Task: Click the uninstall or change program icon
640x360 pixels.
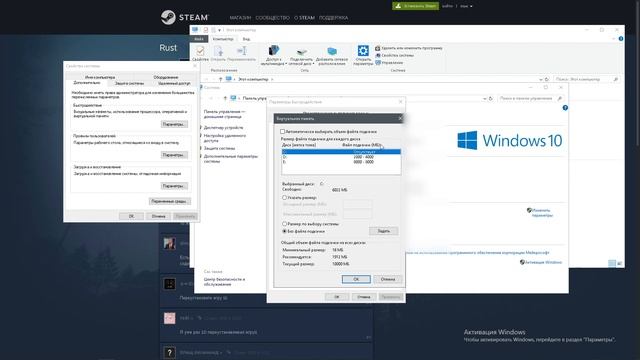Action: [x=378, y=48]
